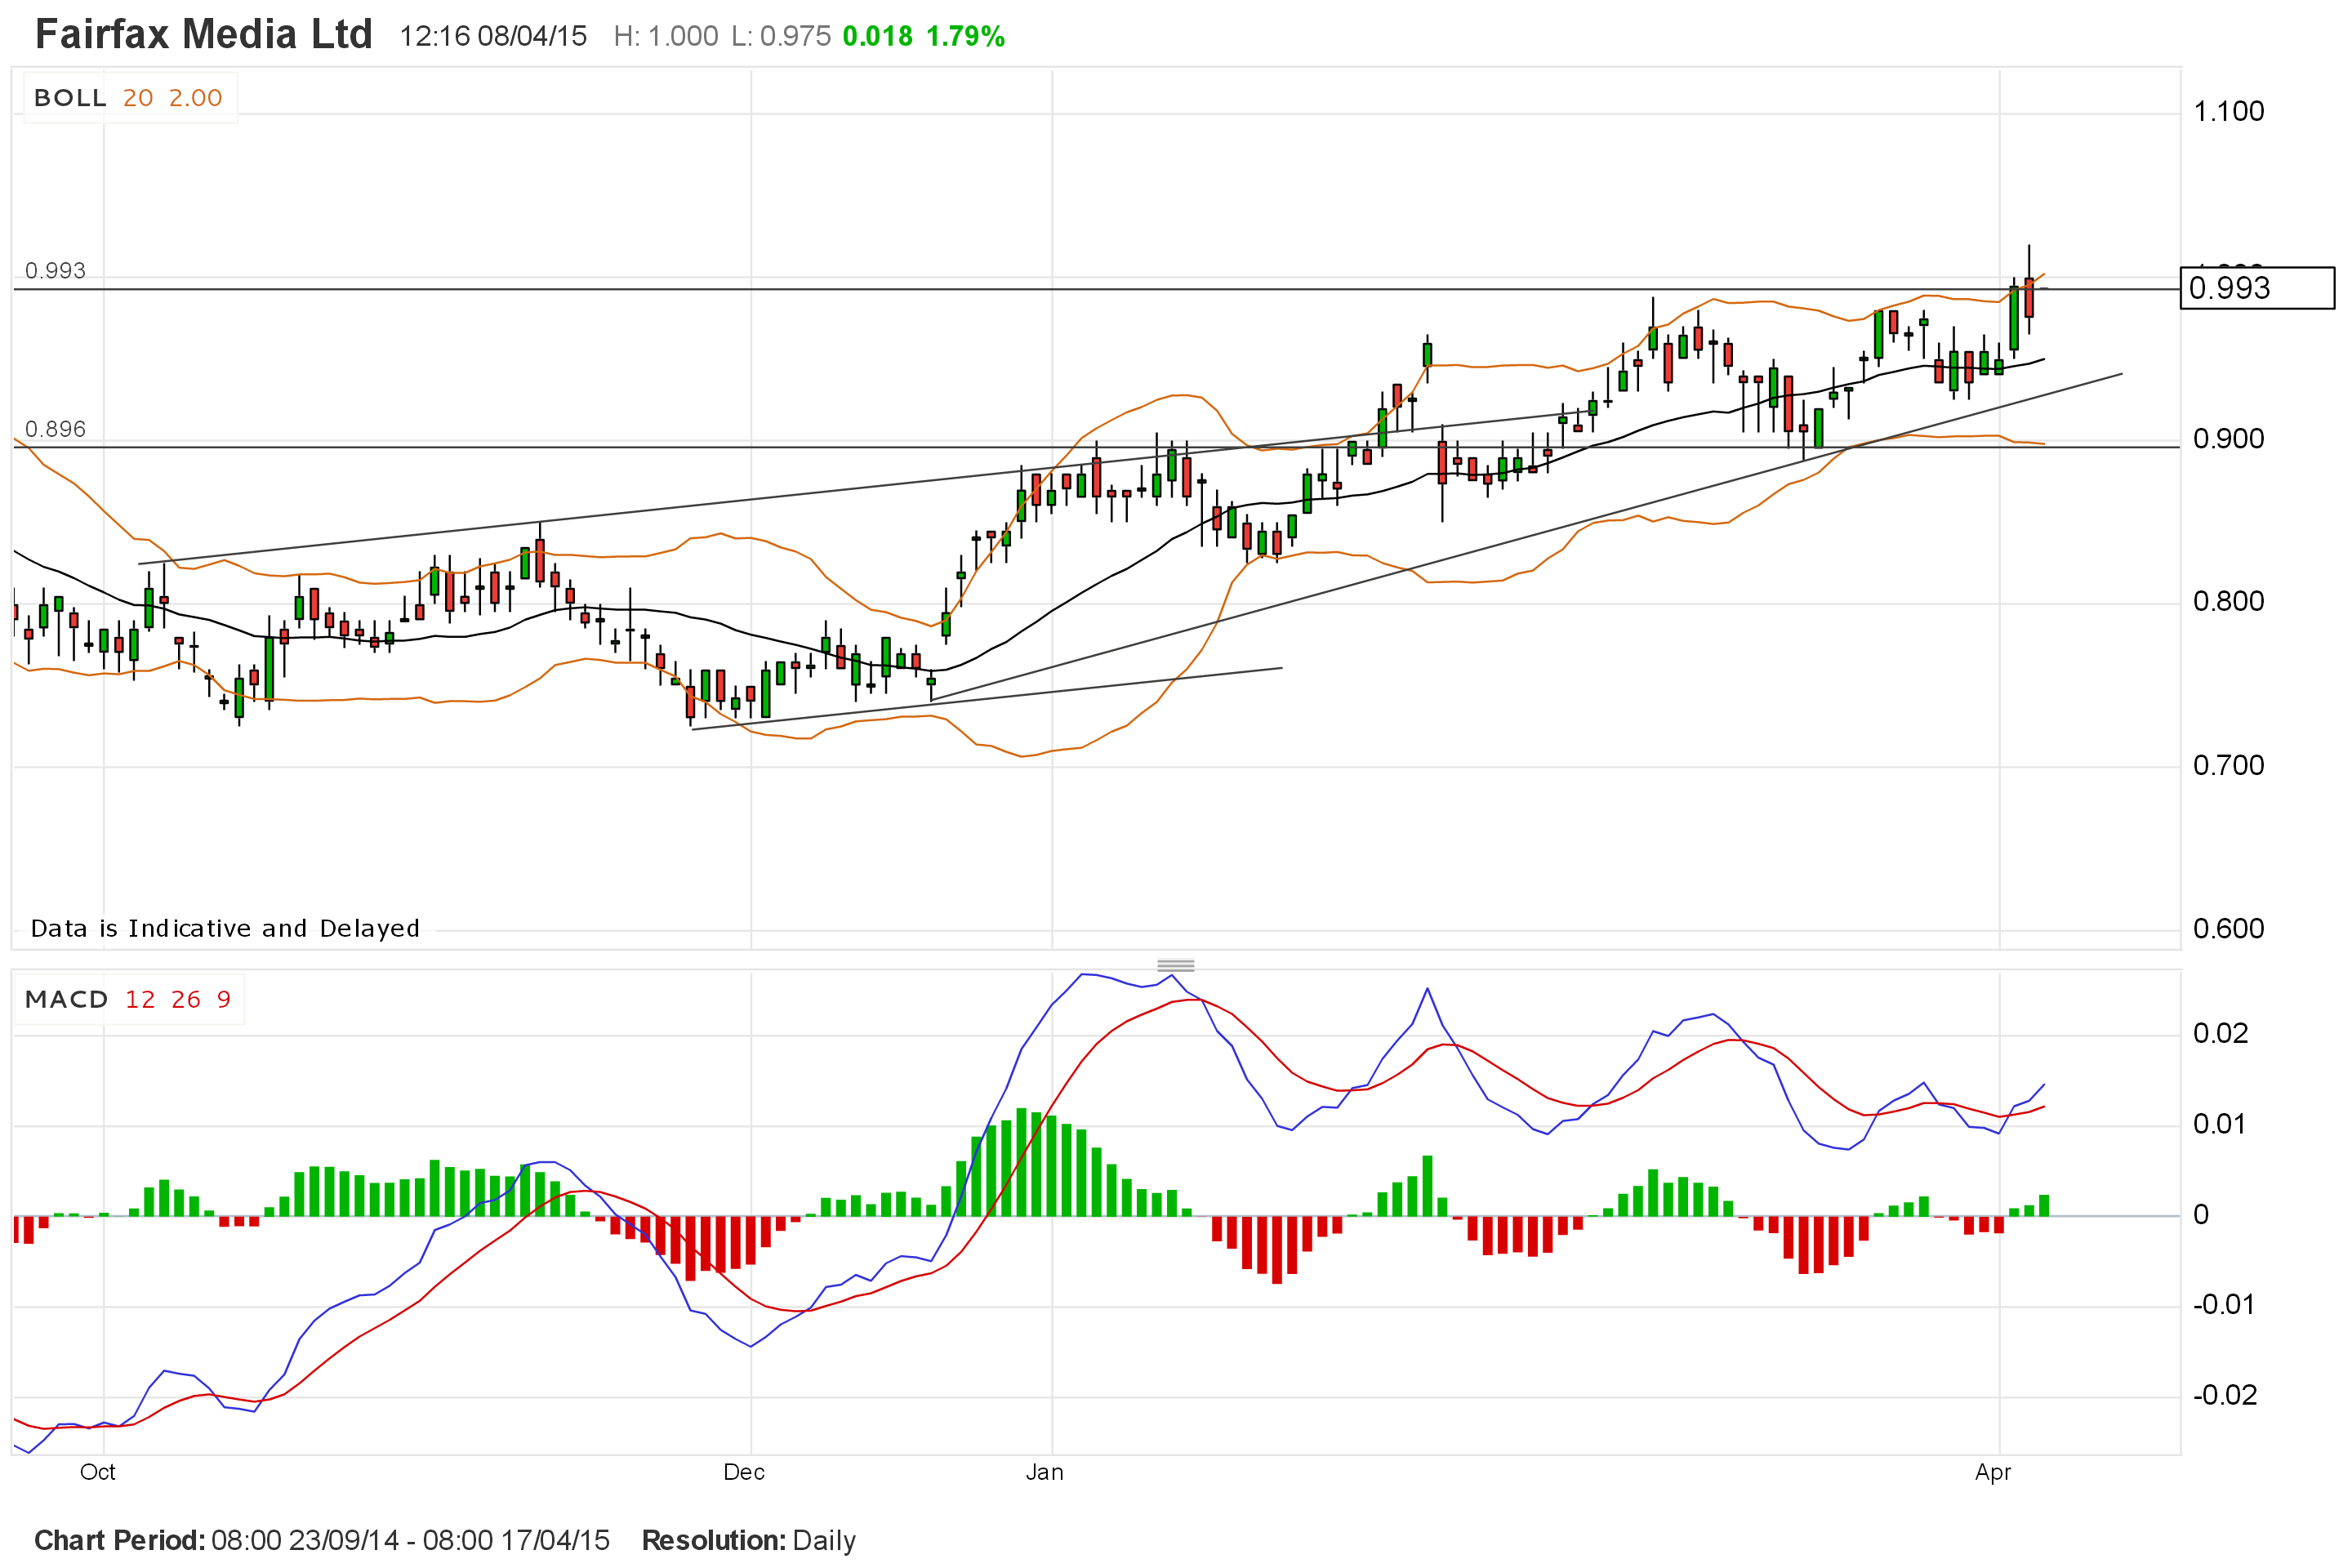The width and height of the screenshot is (2352, 1568).
Task: Select the 0.993 current price box
Action: pyautogui.click(x=2257, y=288)
